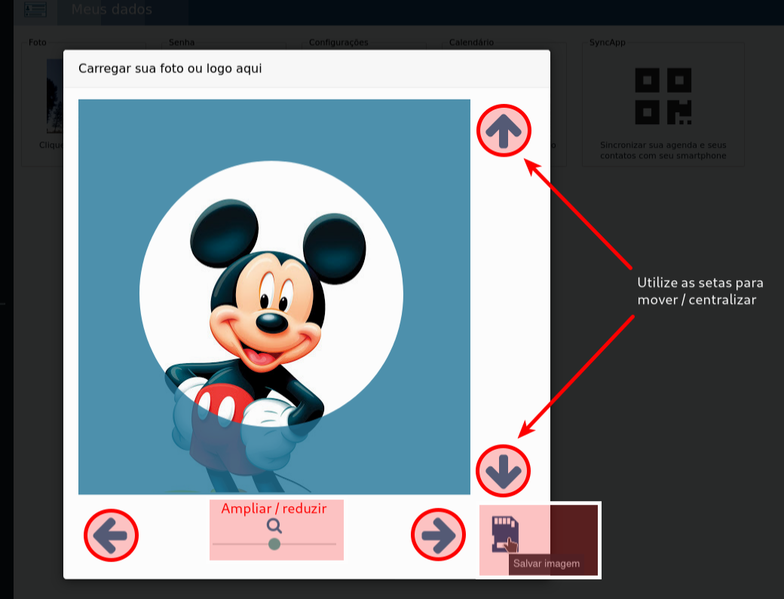Save the image with the memory card icon

[x=505, y=534]
